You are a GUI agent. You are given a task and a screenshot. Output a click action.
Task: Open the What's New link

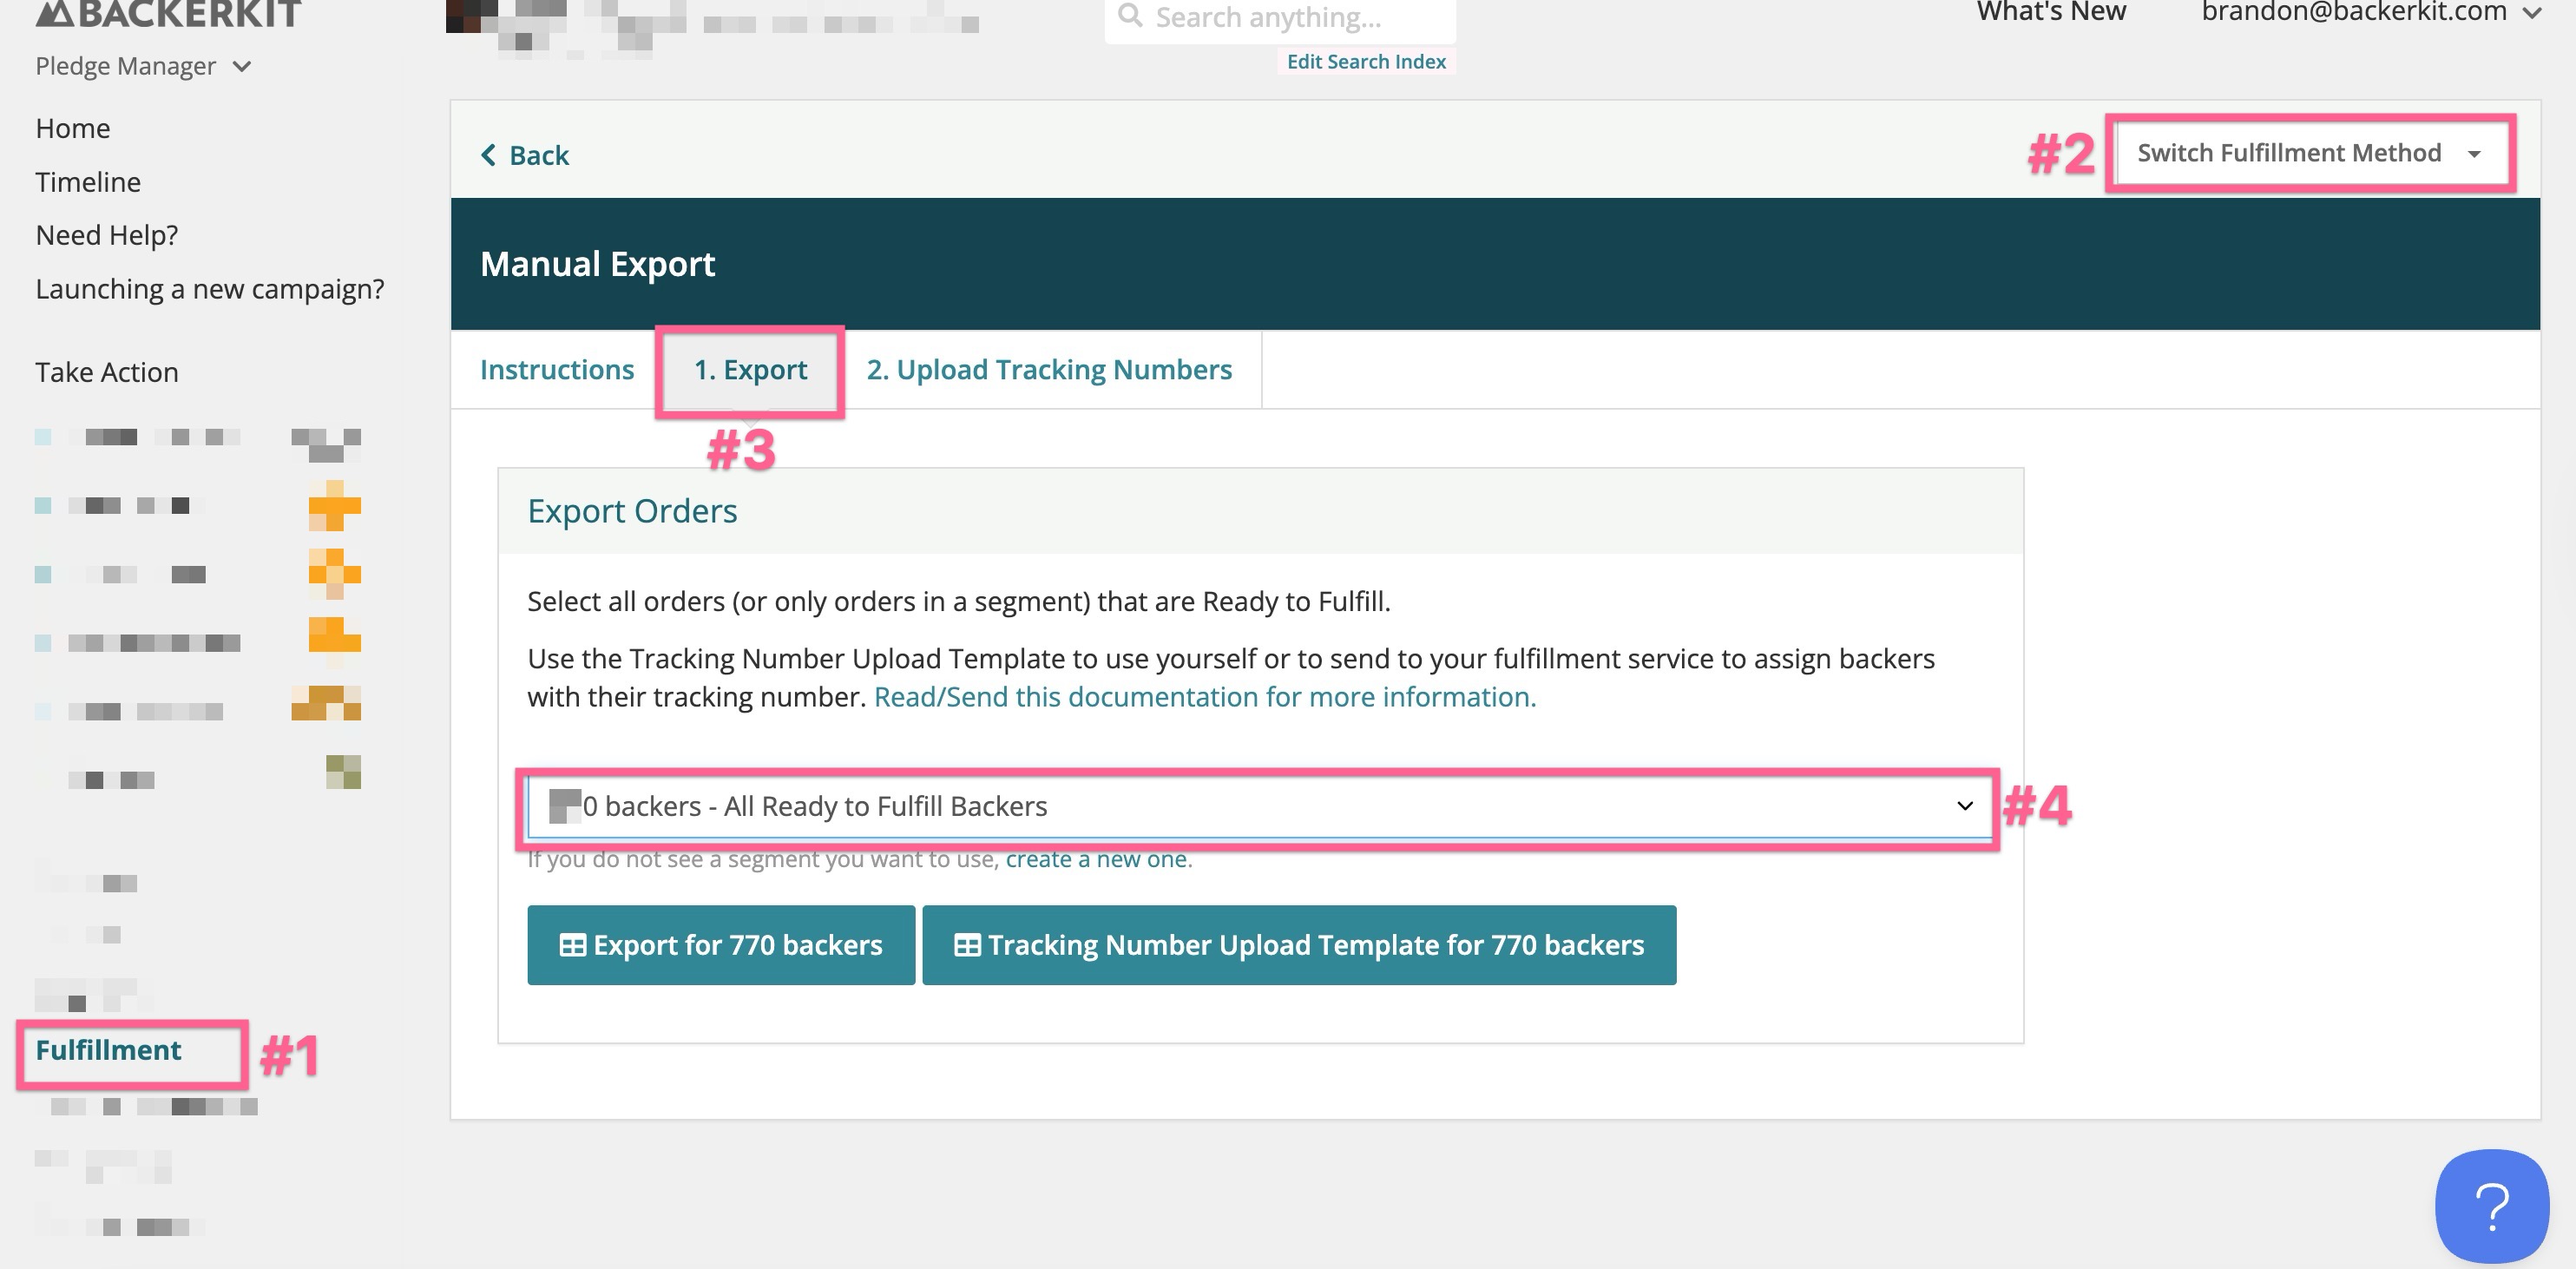point(2051,12)
